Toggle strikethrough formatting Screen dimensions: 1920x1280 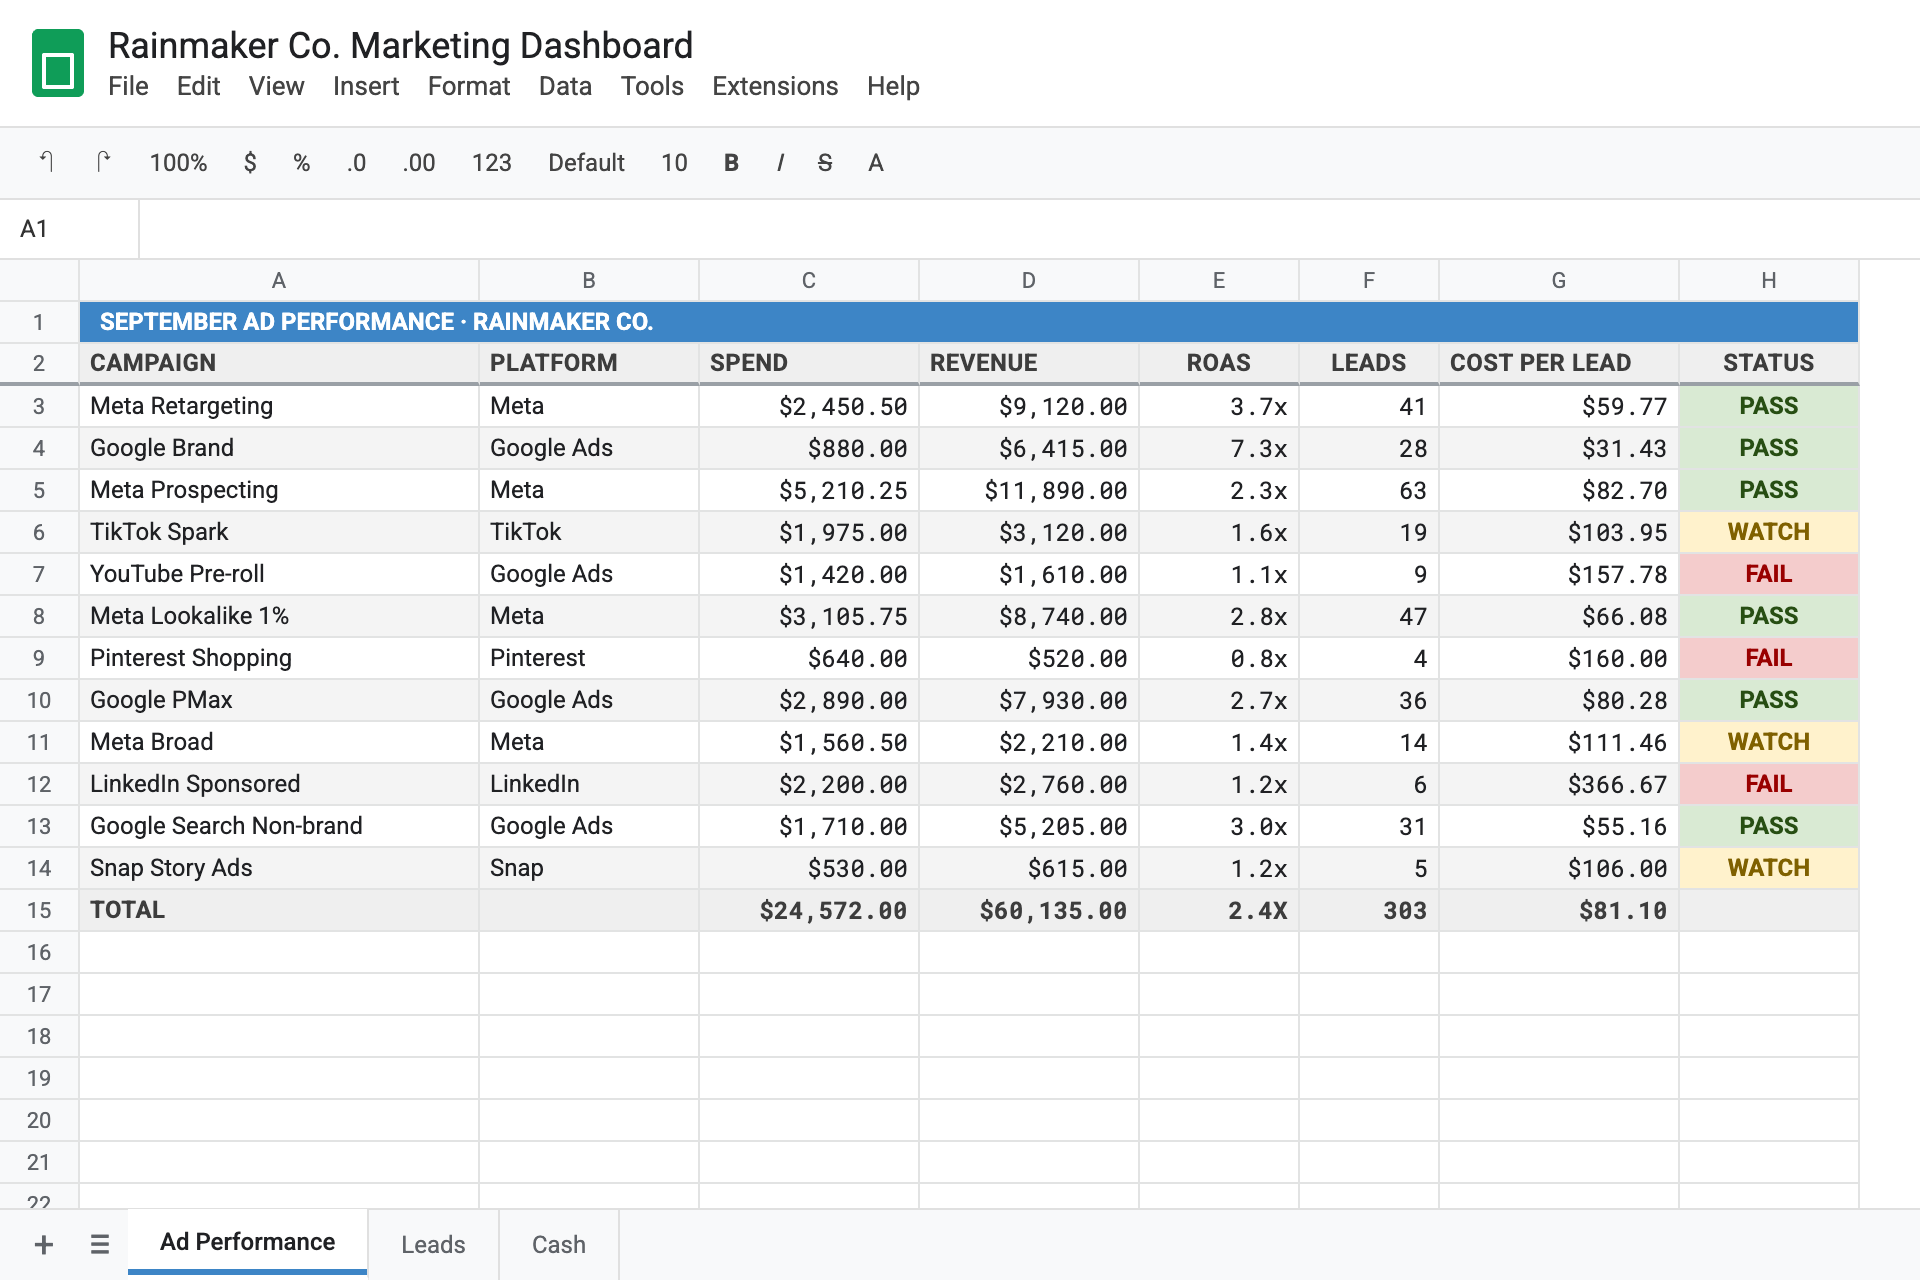825,162
